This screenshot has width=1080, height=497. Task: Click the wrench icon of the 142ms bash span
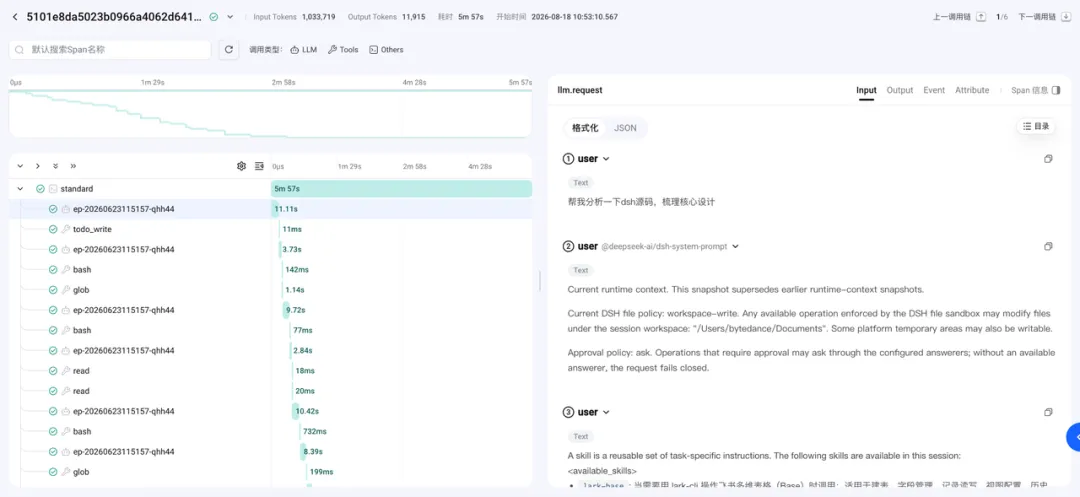tap(65, 270)
